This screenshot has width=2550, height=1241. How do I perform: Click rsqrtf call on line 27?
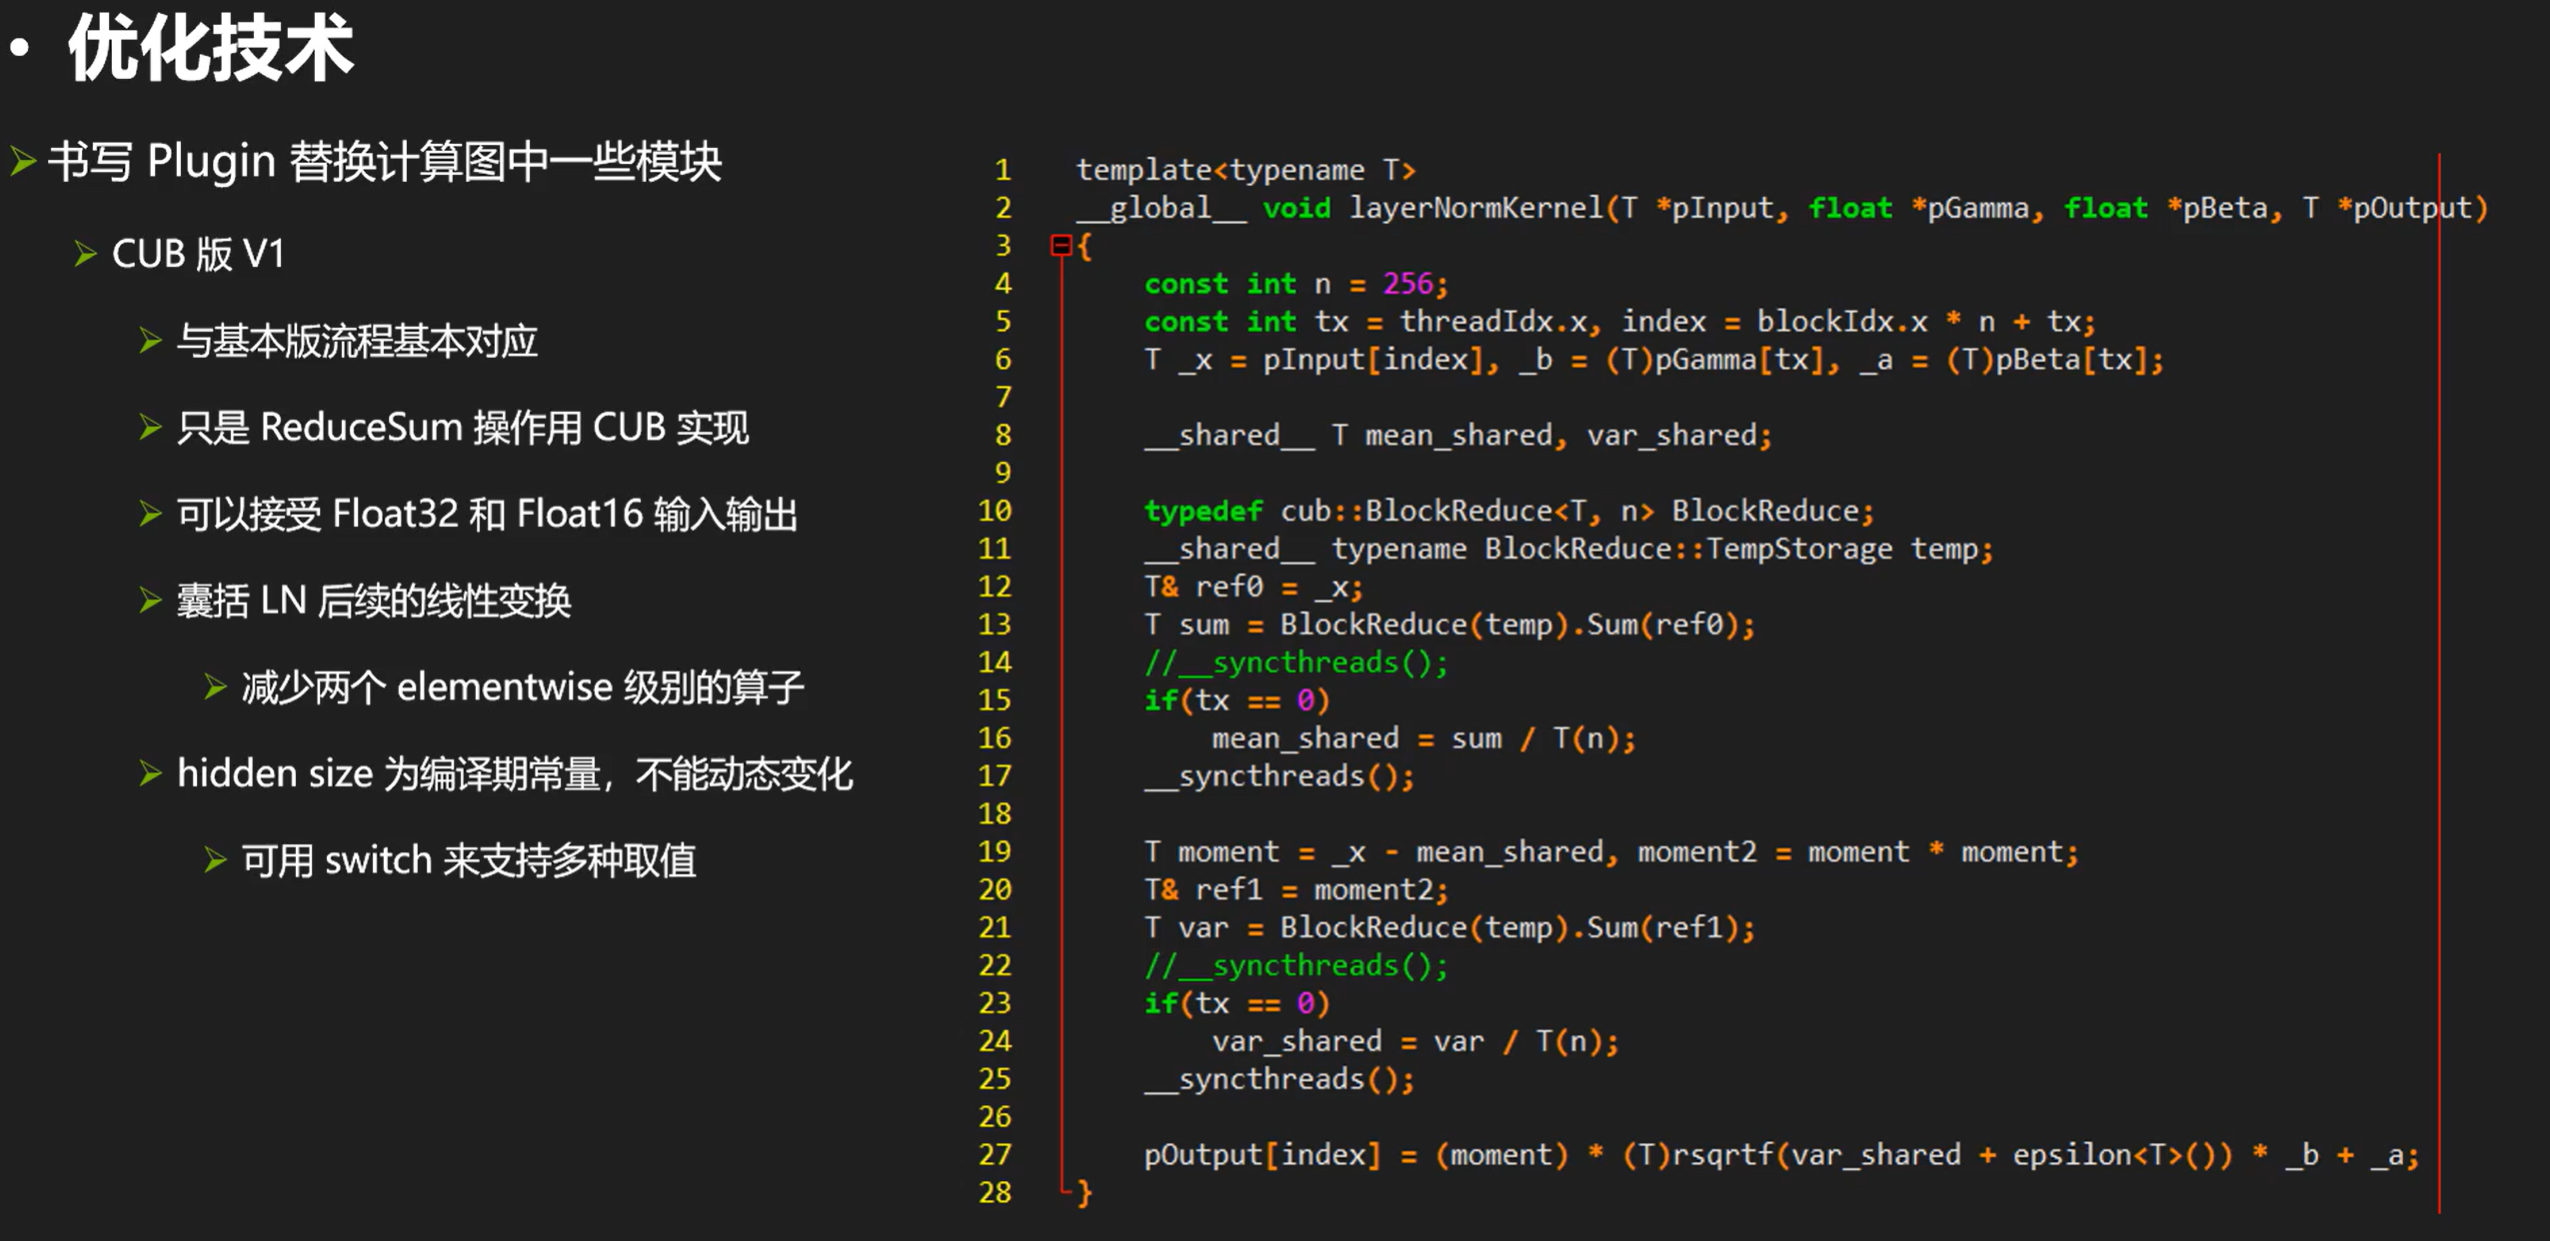pos(1951,1155)
